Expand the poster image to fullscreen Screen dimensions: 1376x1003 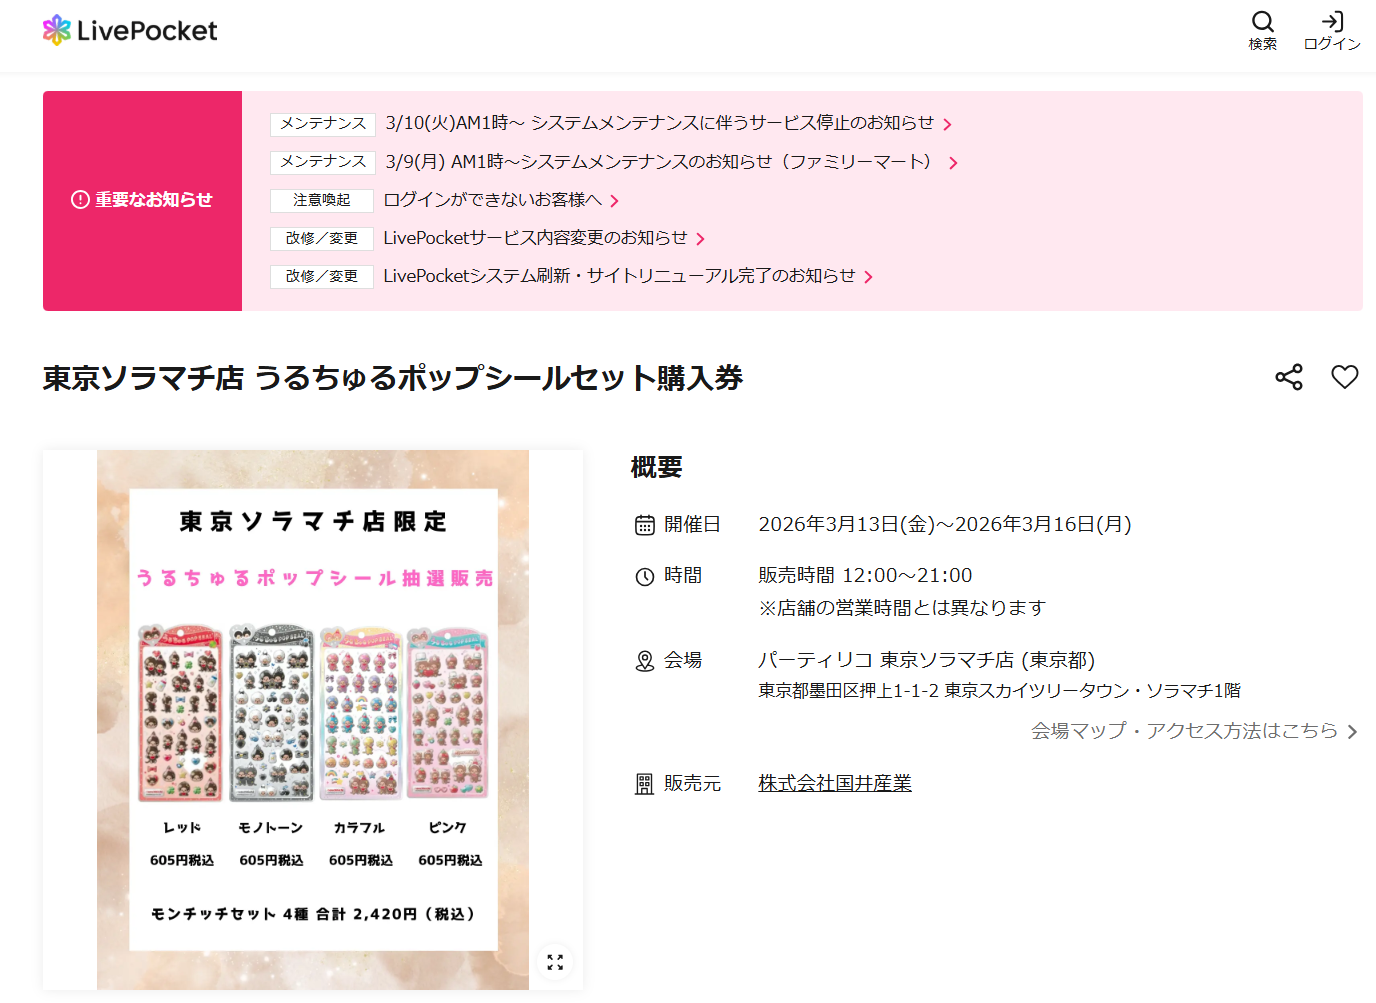[555, 962]
